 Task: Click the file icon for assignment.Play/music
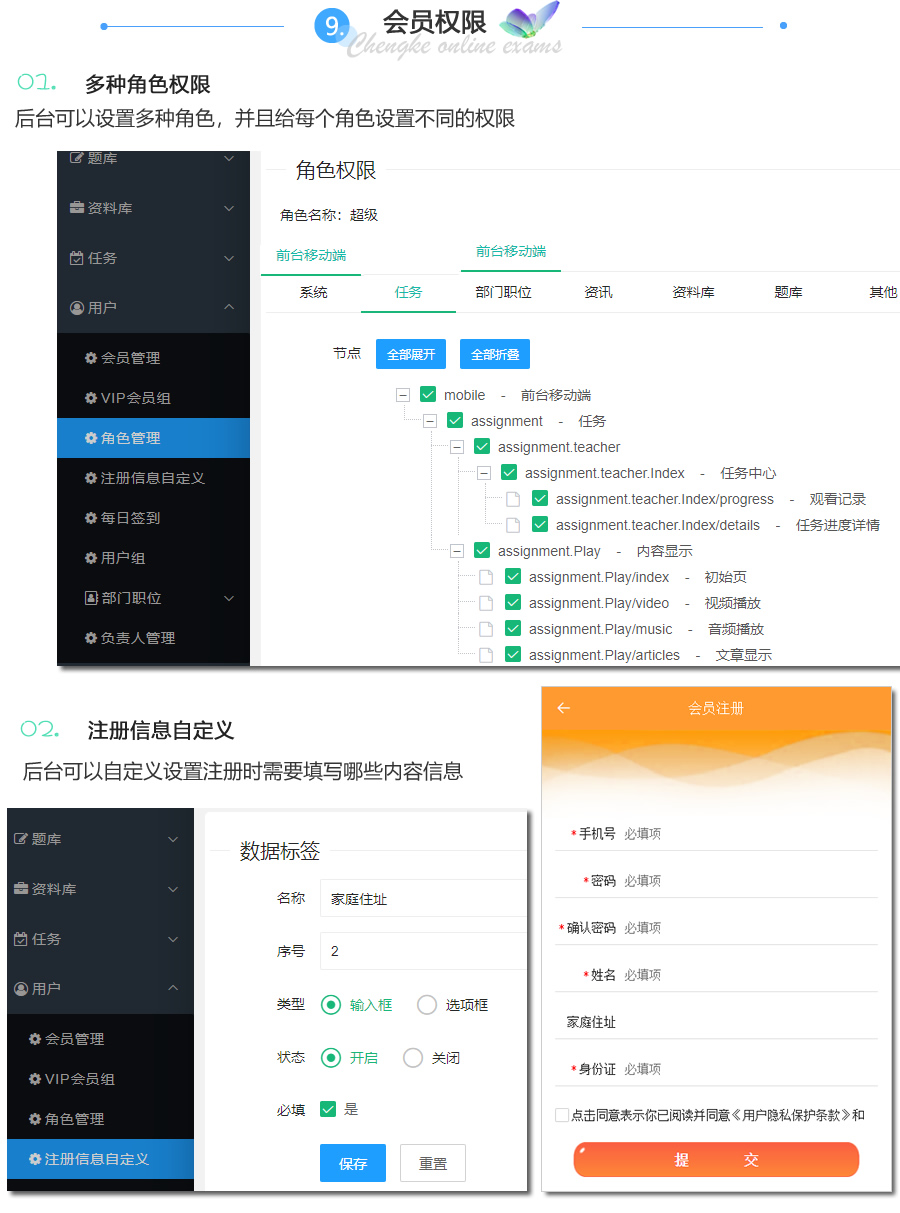coord(486,629)
